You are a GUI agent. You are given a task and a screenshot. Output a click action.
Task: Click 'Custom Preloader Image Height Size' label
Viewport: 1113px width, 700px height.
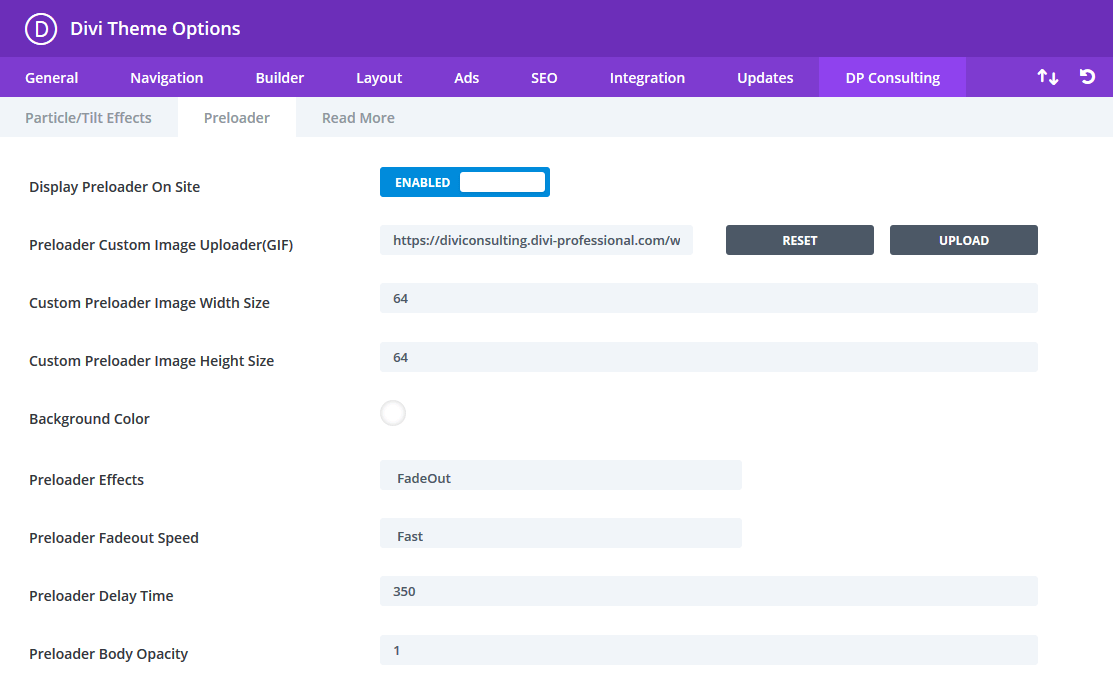click(151, 361)
